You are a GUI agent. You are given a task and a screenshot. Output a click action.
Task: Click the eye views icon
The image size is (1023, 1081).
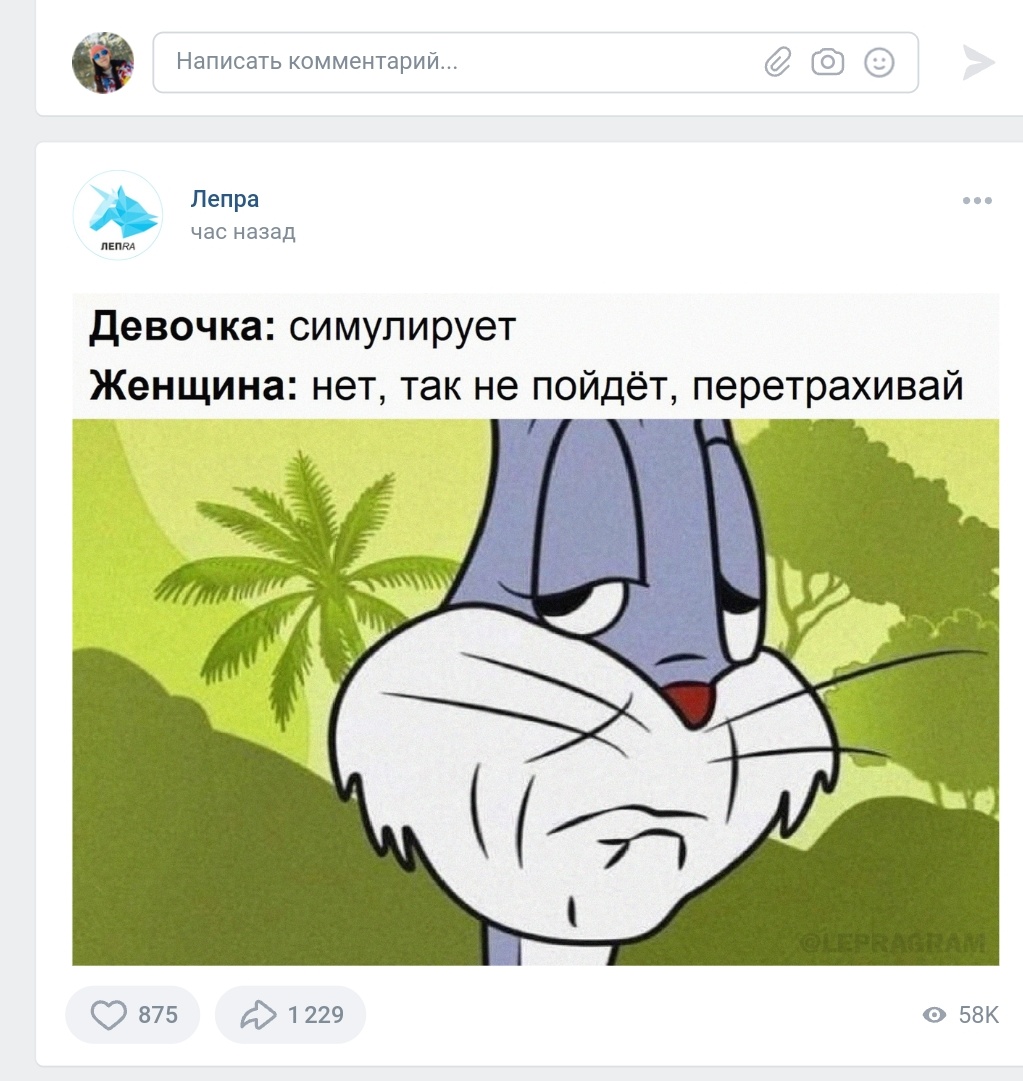(935, 1015)
